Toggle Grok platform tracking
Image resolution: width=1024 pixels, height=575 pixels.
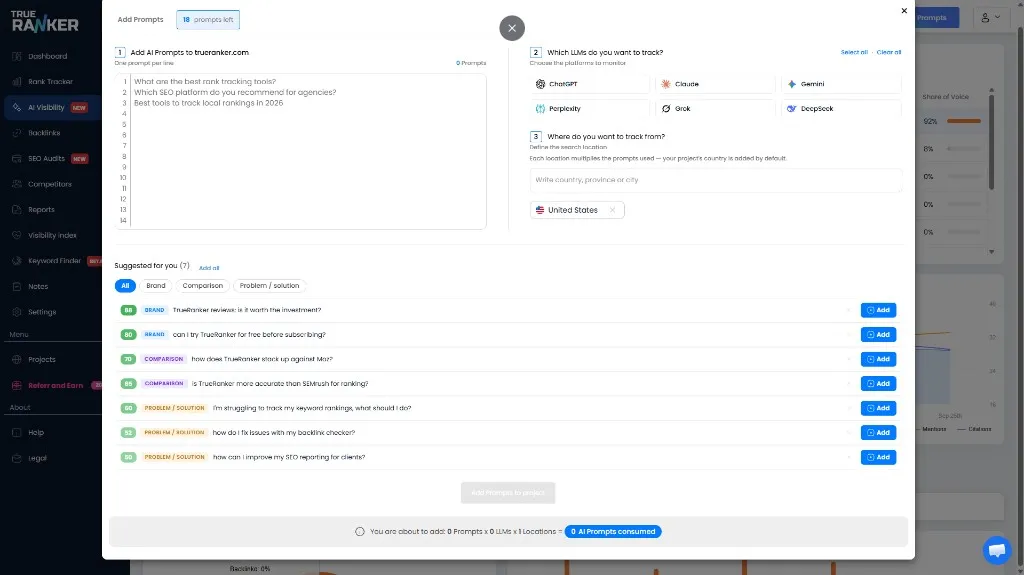pyautogui.click(x=715, y=108)
